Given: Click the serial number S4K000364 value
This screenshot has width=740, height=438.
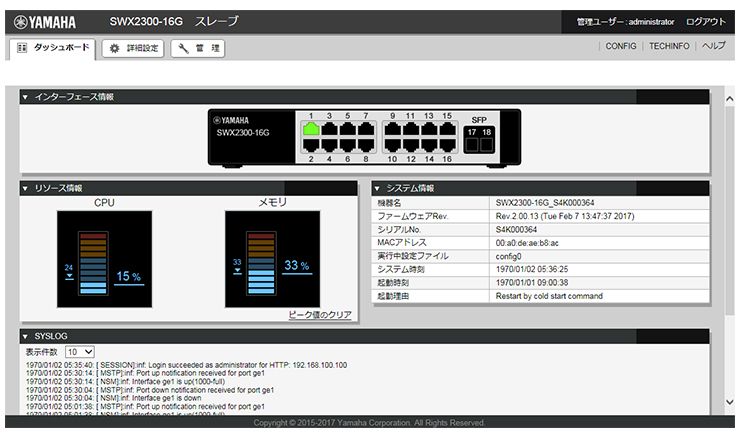Looking at the screenshot, I should coord(516,230).
